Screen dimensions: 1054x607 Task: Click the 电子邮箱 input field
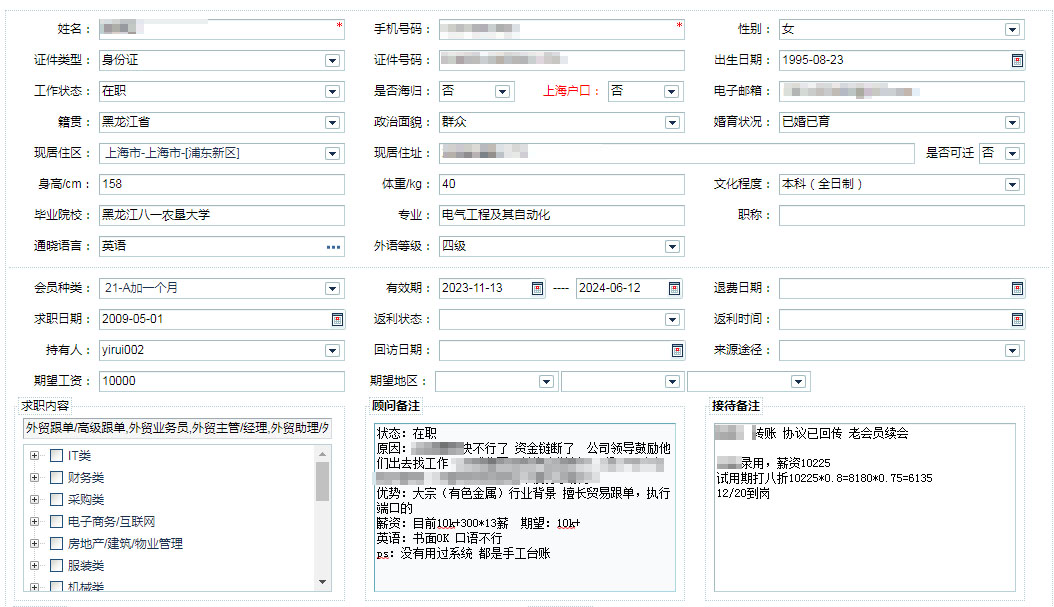pos(901,91)
